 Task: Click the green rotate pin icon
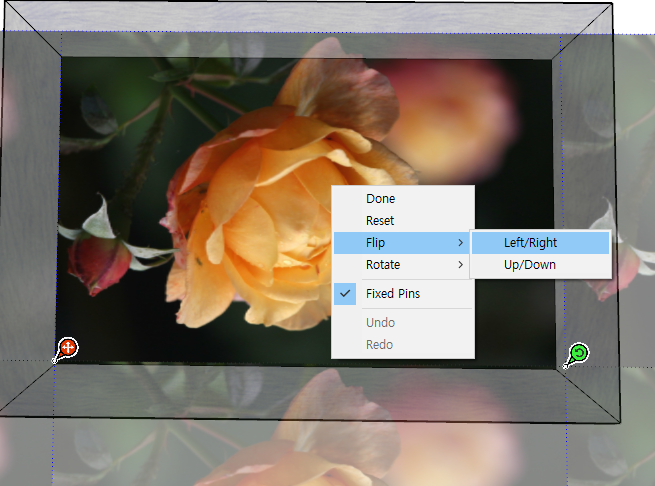(578, 354)
